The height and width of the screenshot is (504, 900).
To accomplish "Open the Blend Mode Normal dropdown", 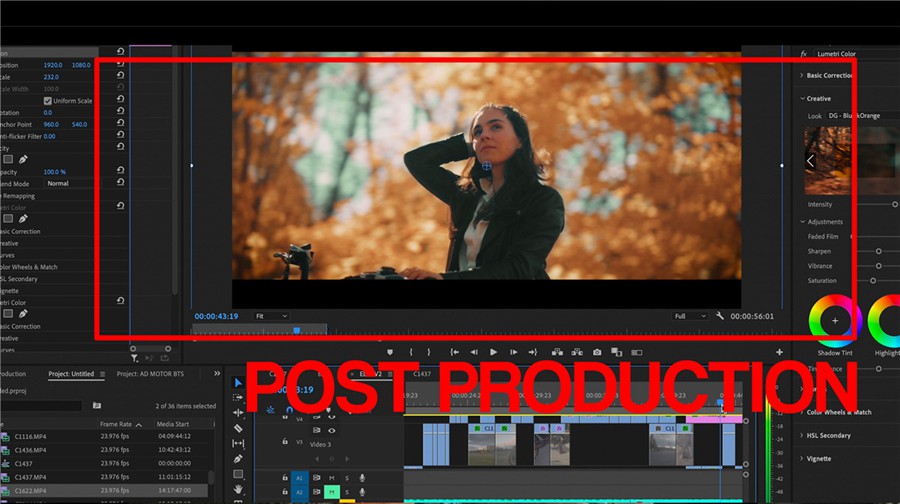I will [x=58, y=183].
